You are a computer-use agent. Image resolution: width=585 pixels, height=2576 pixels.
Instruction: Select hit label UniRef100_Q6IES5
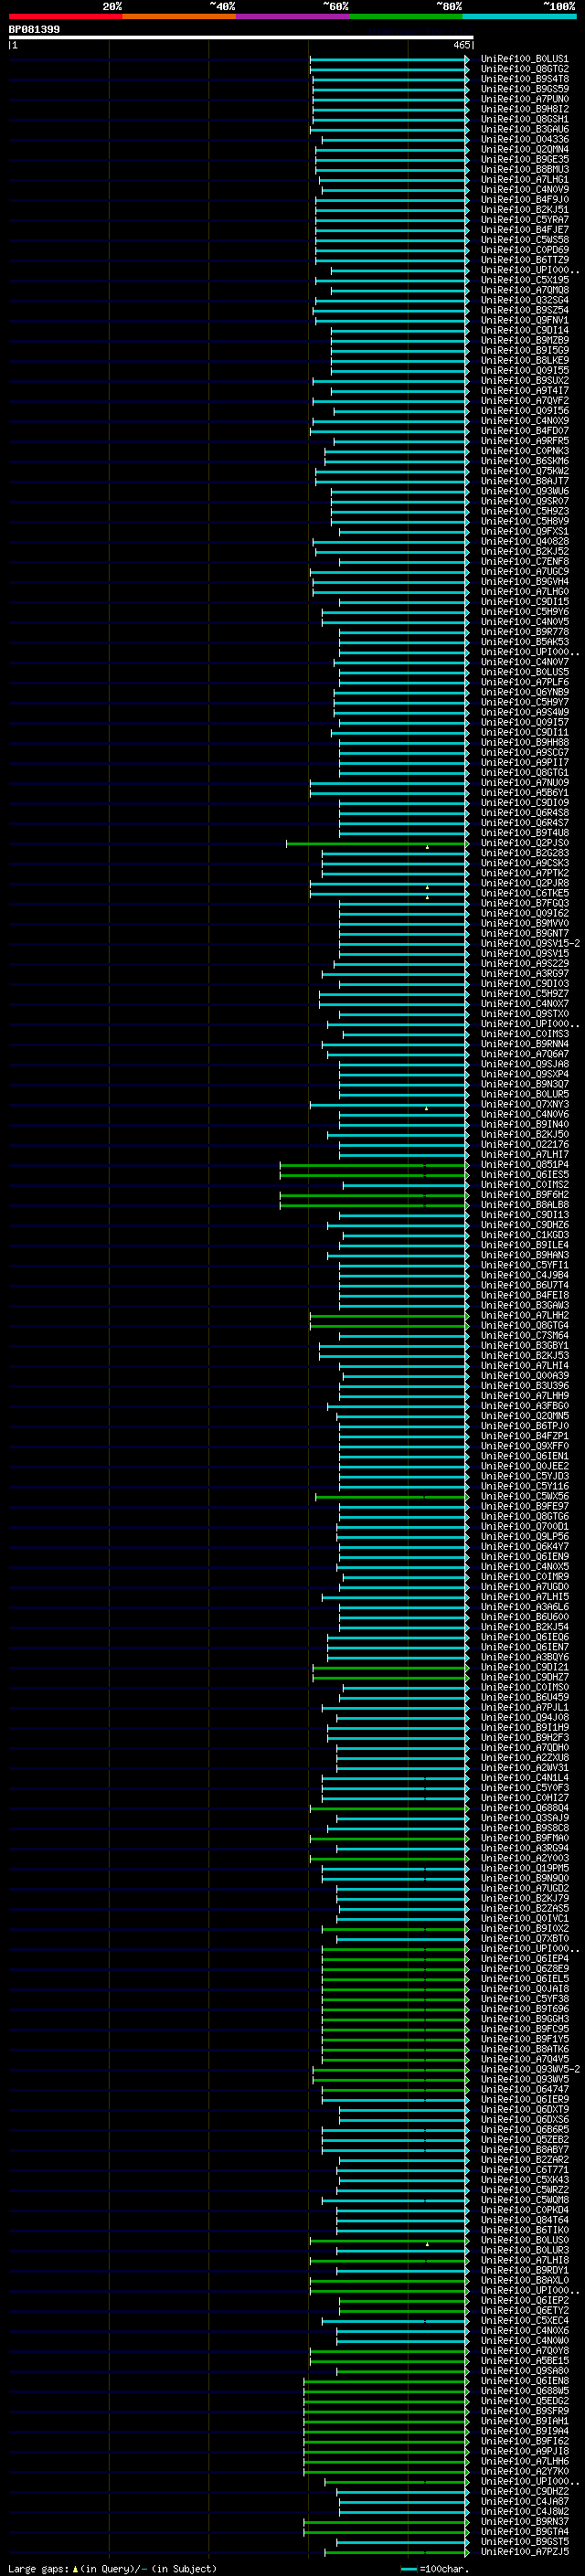tap(524, 1174)
